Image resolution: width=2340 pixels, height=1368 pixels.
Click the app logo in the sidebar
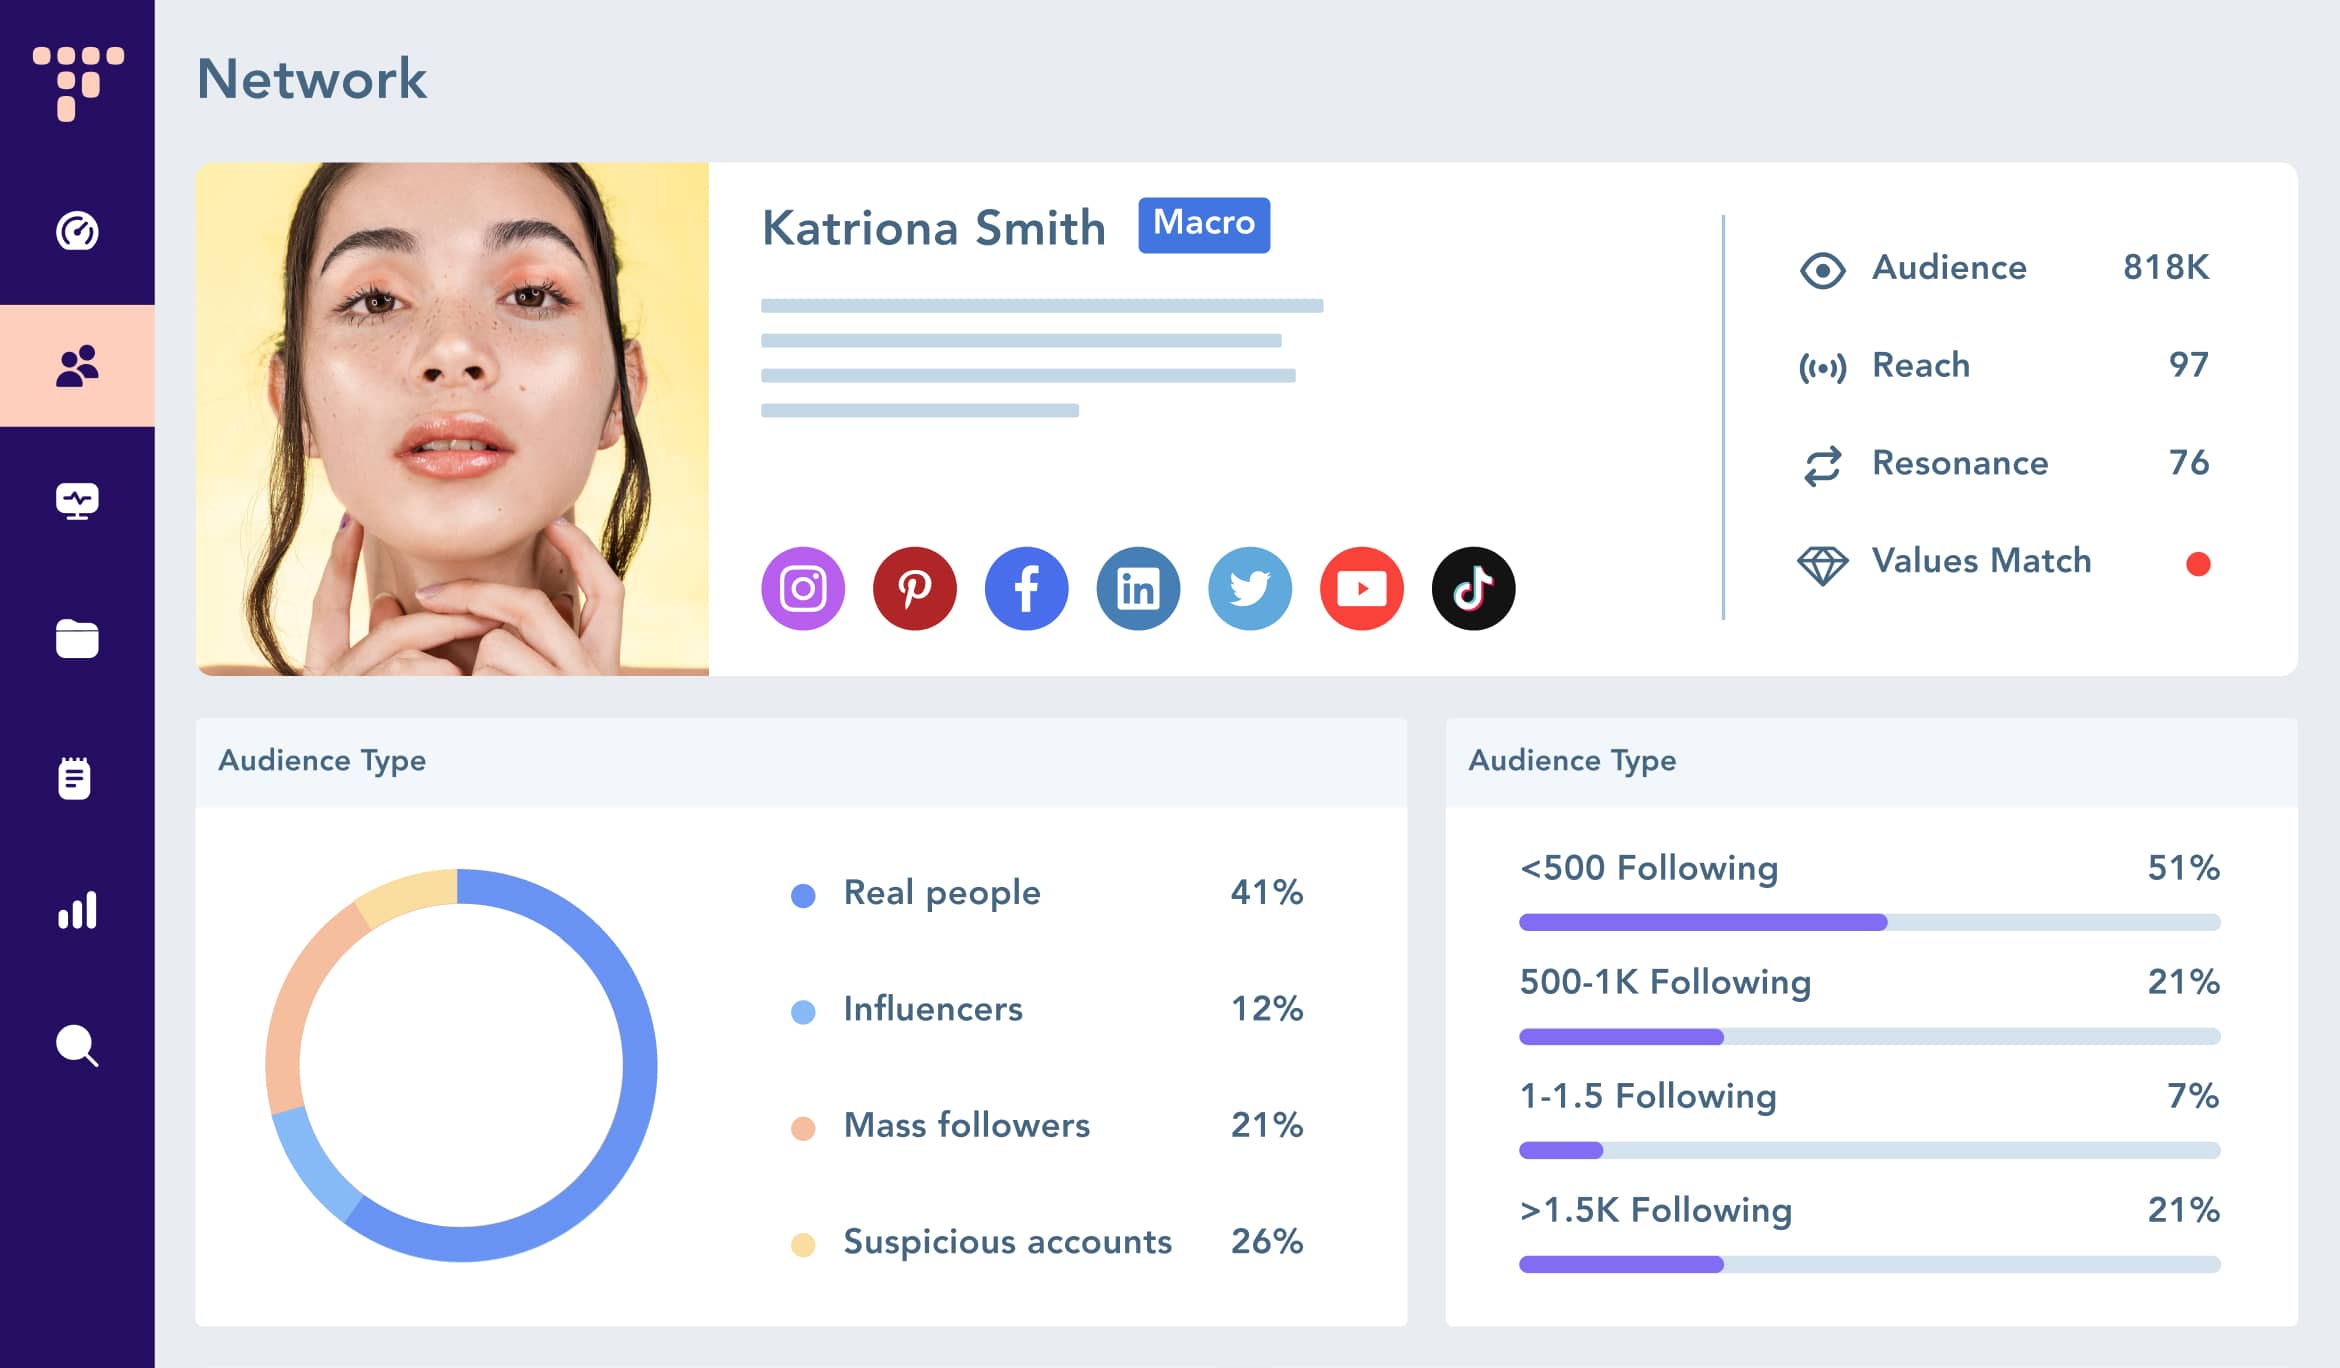[78, 84]
